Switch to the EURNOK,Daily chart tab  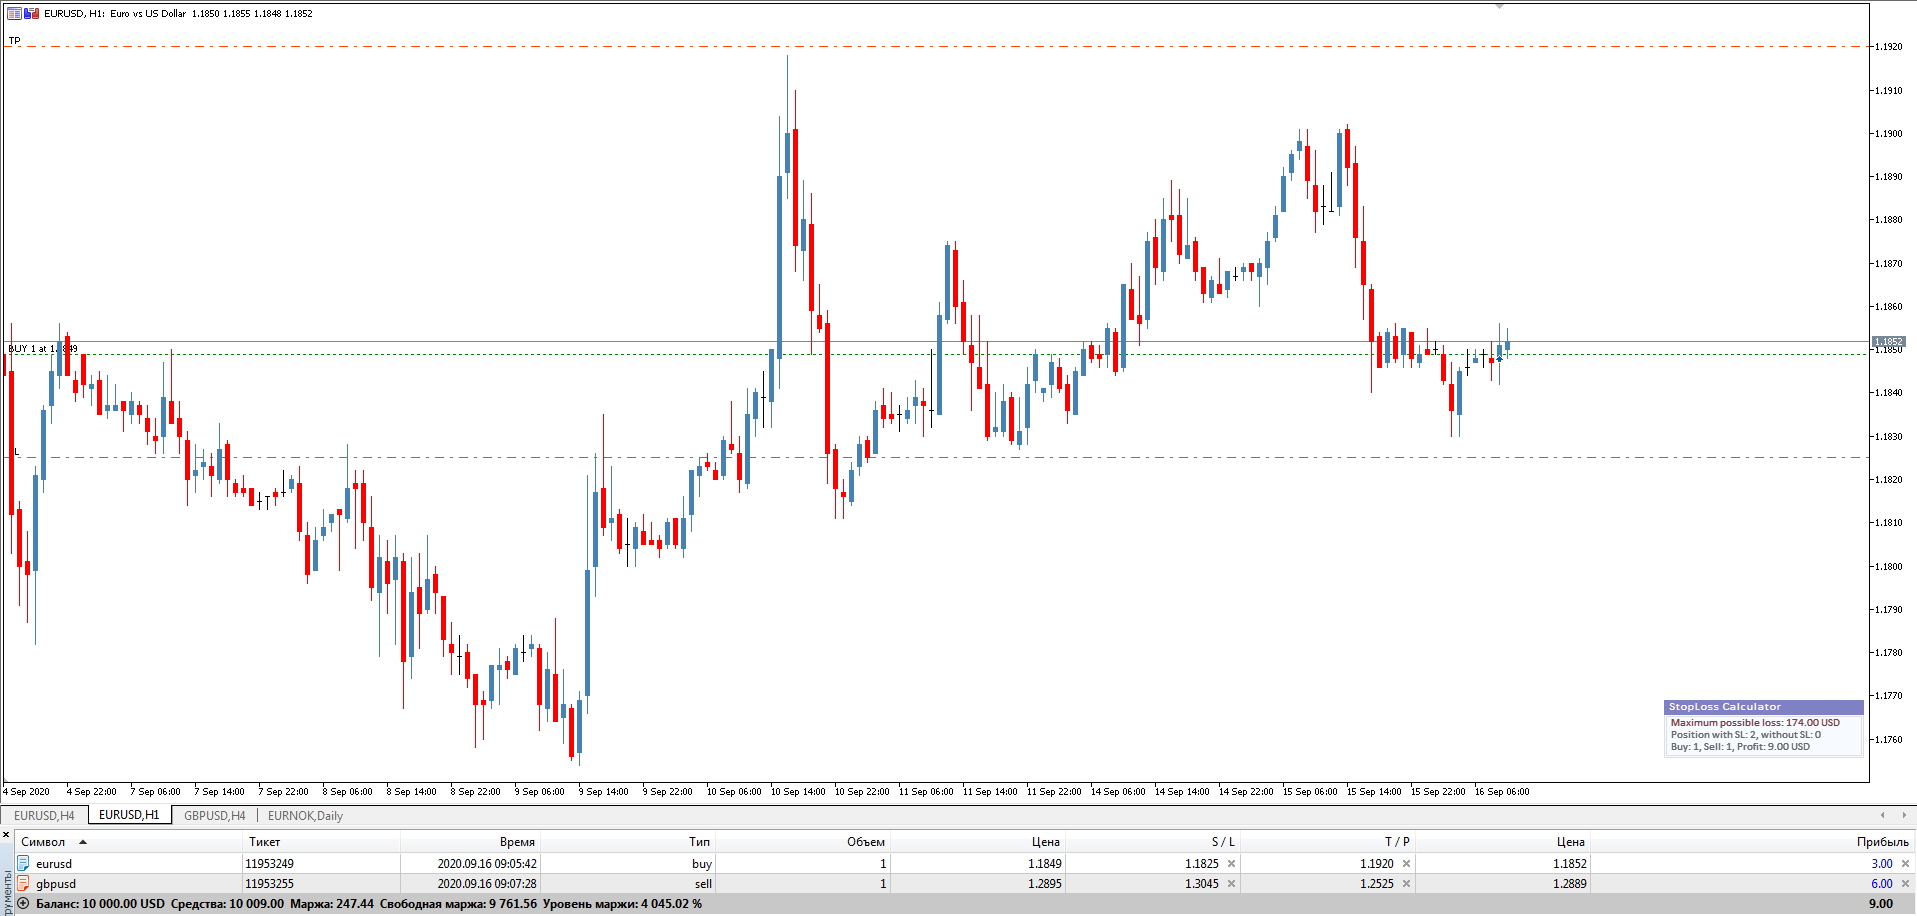point(305,816)
